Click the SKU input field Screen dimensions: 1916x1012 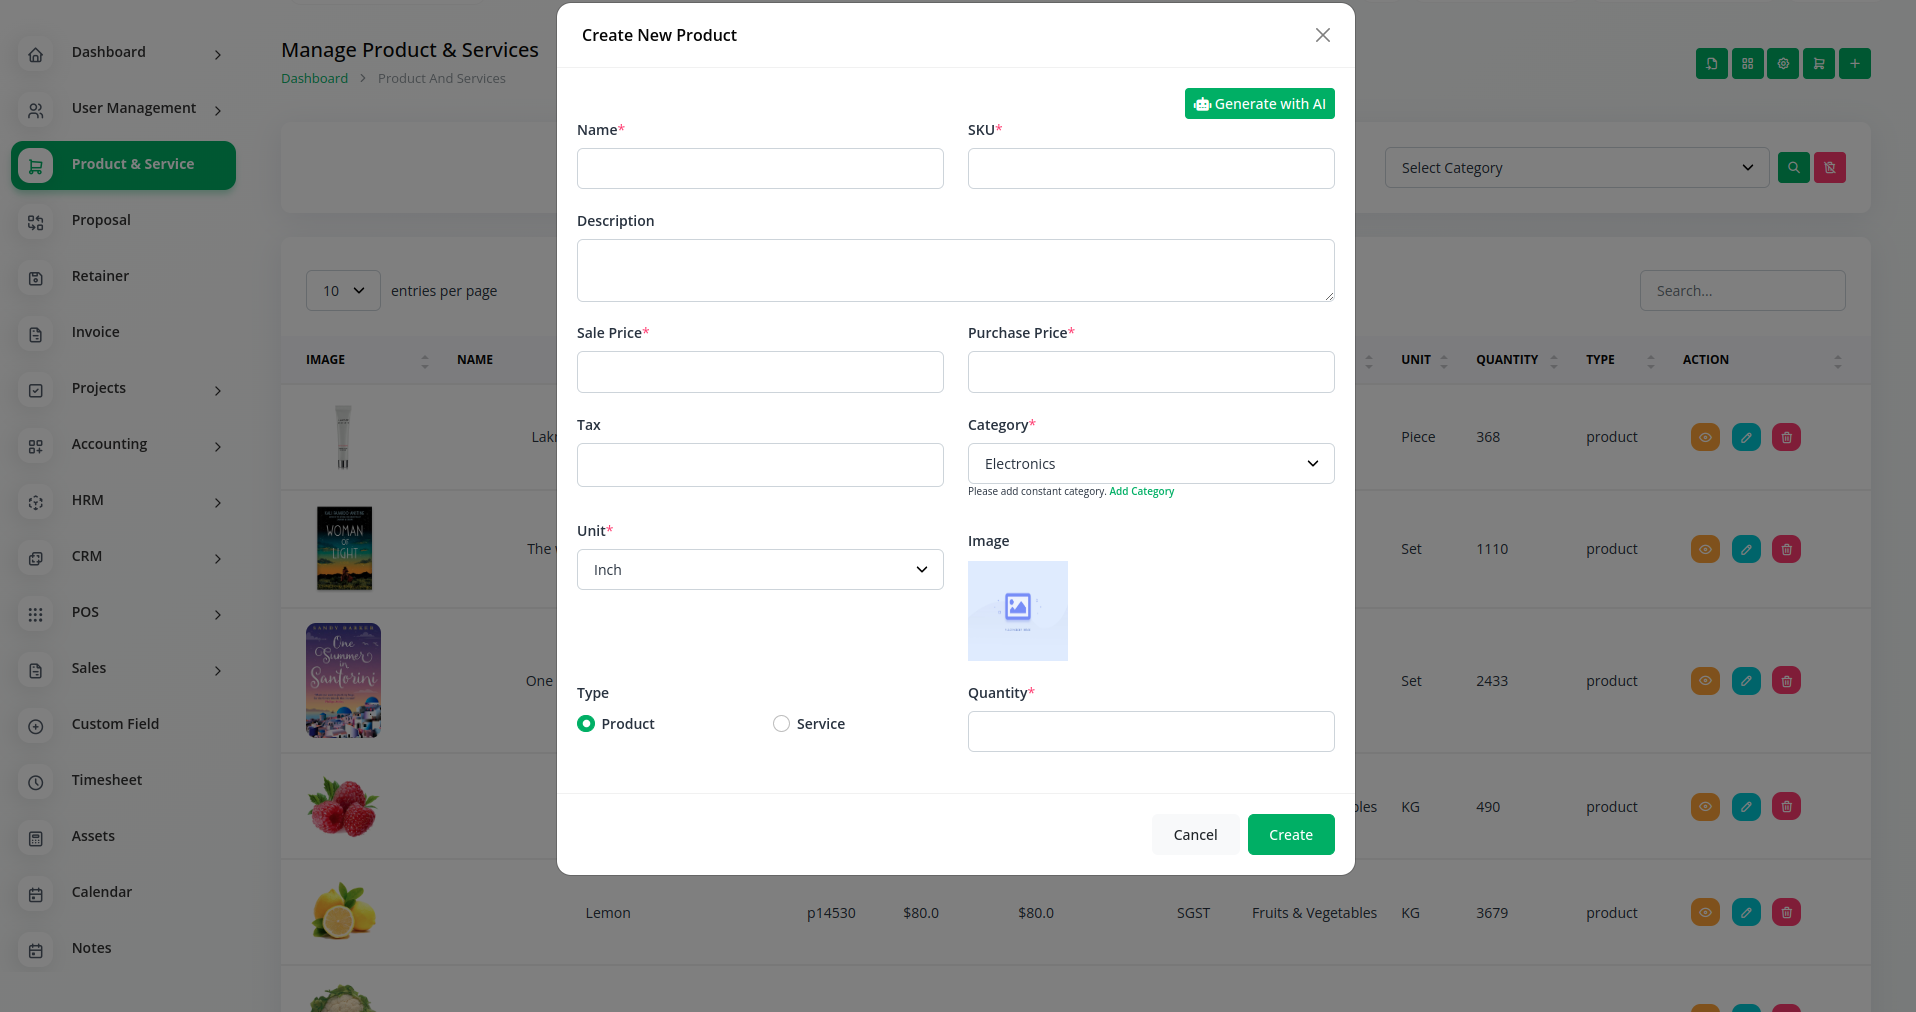click(1150, 169)
